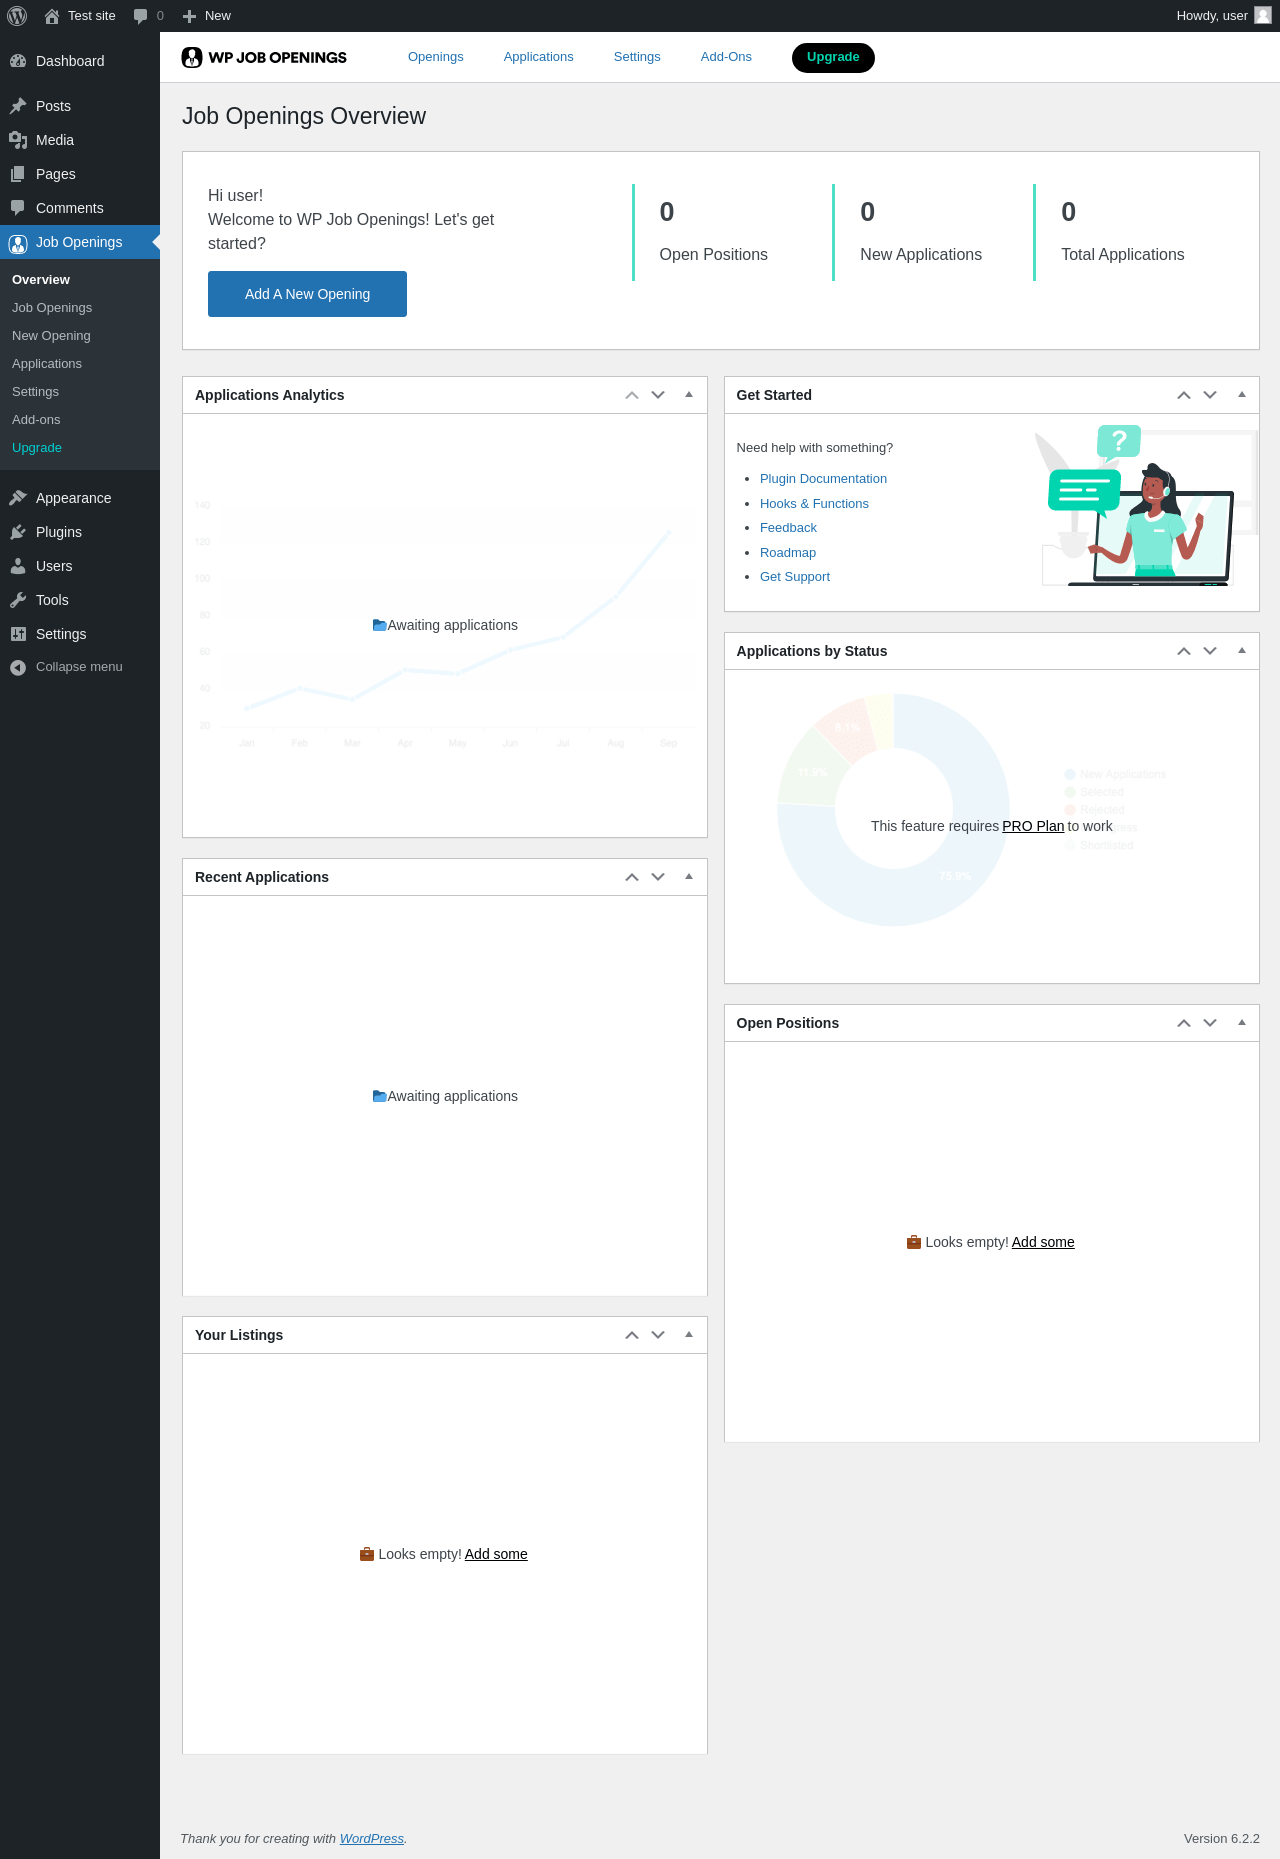Click the Tools wrench icon
The width and height of the screenshot is (1280, 1859).
[x=18, y=600]
